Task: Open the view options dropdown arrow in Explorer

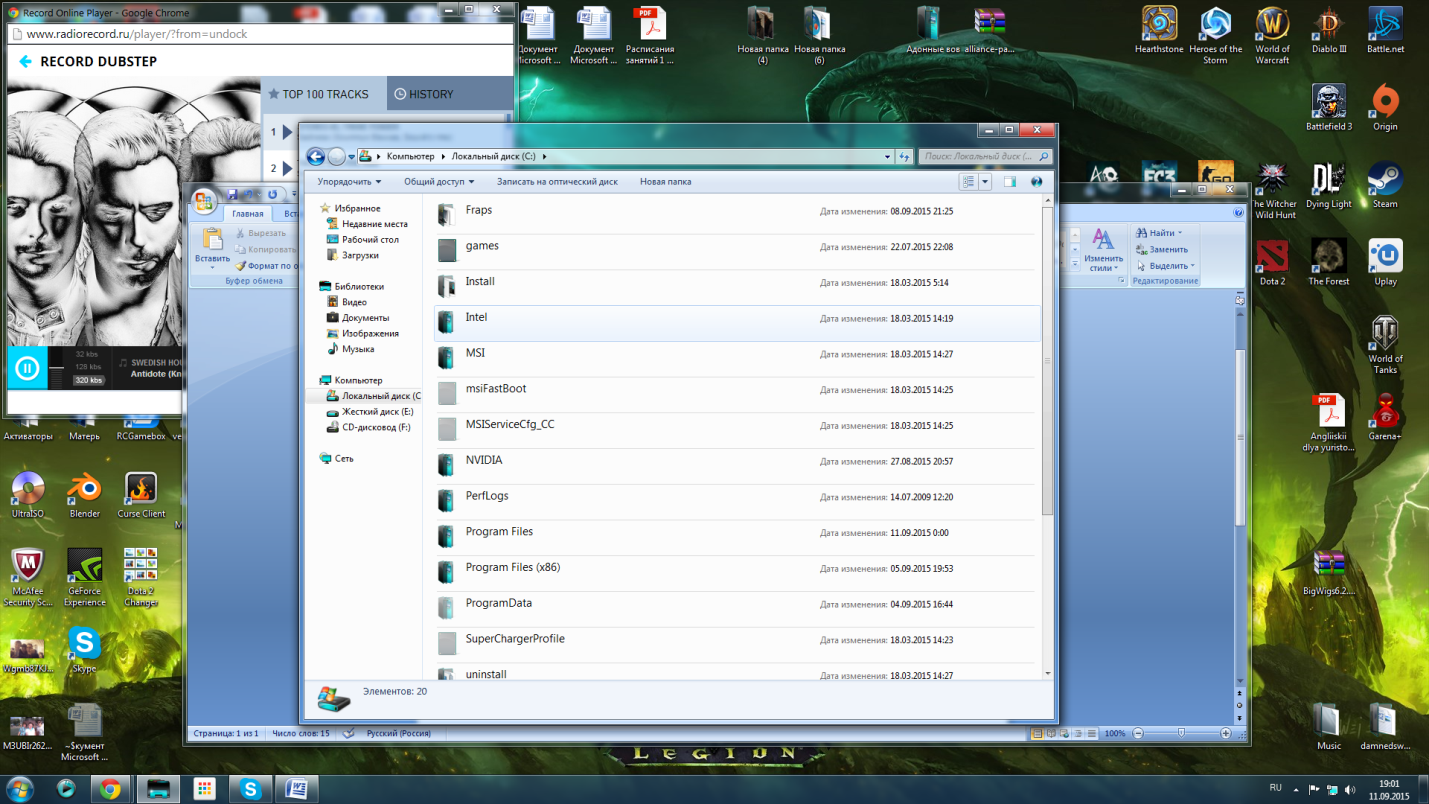Action: [985, 182]
